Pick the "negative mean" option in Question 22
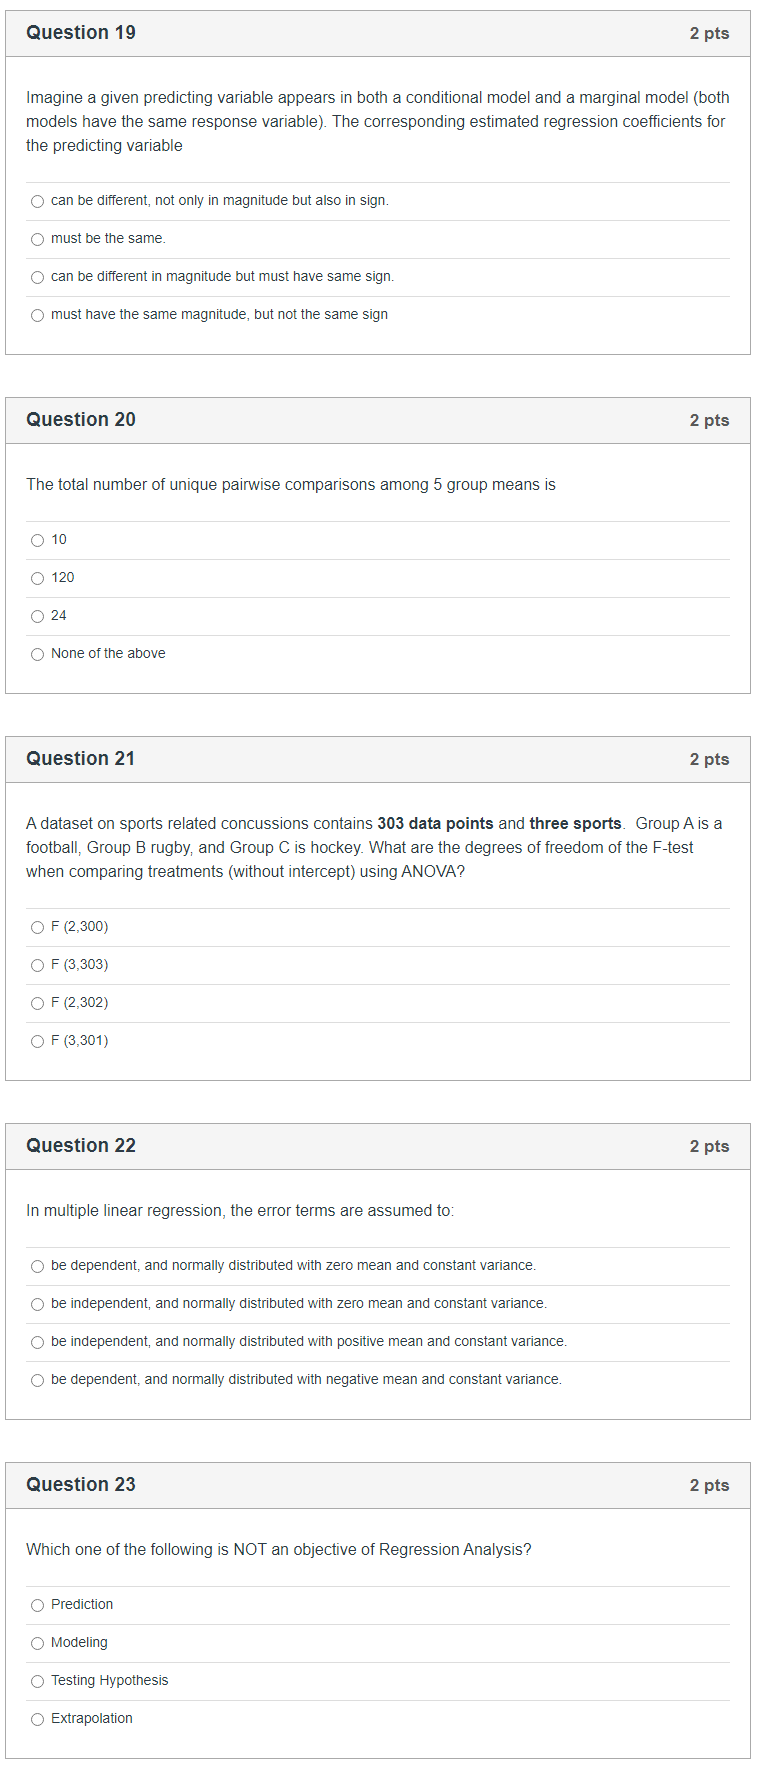764x1766 pixels. point(37,1380)
